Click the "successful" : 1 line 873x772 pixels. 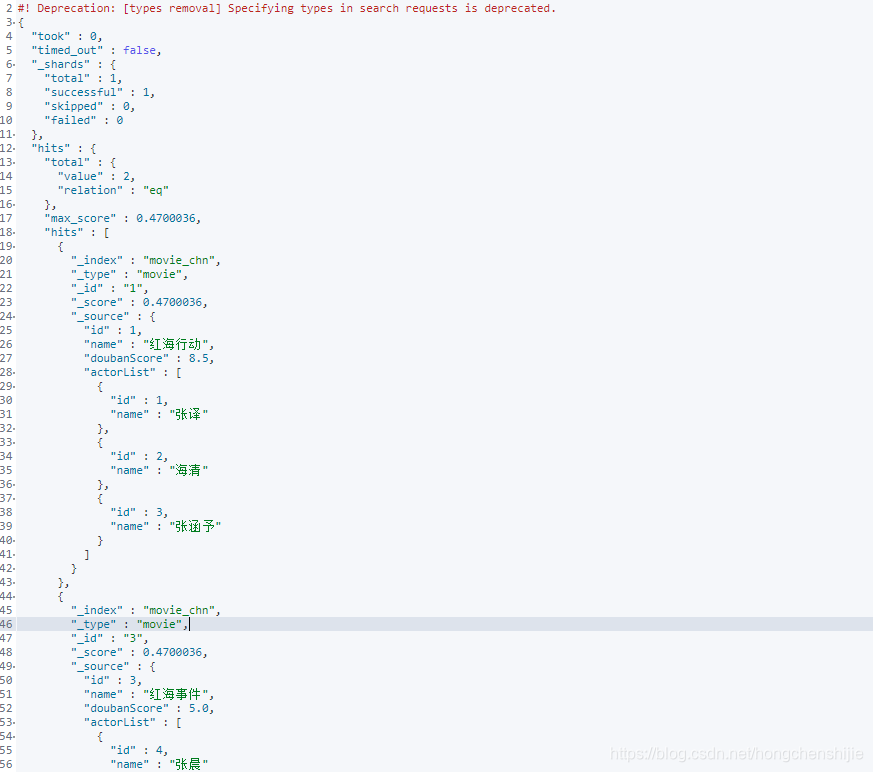pyautogui.click(x=100, y=92)
